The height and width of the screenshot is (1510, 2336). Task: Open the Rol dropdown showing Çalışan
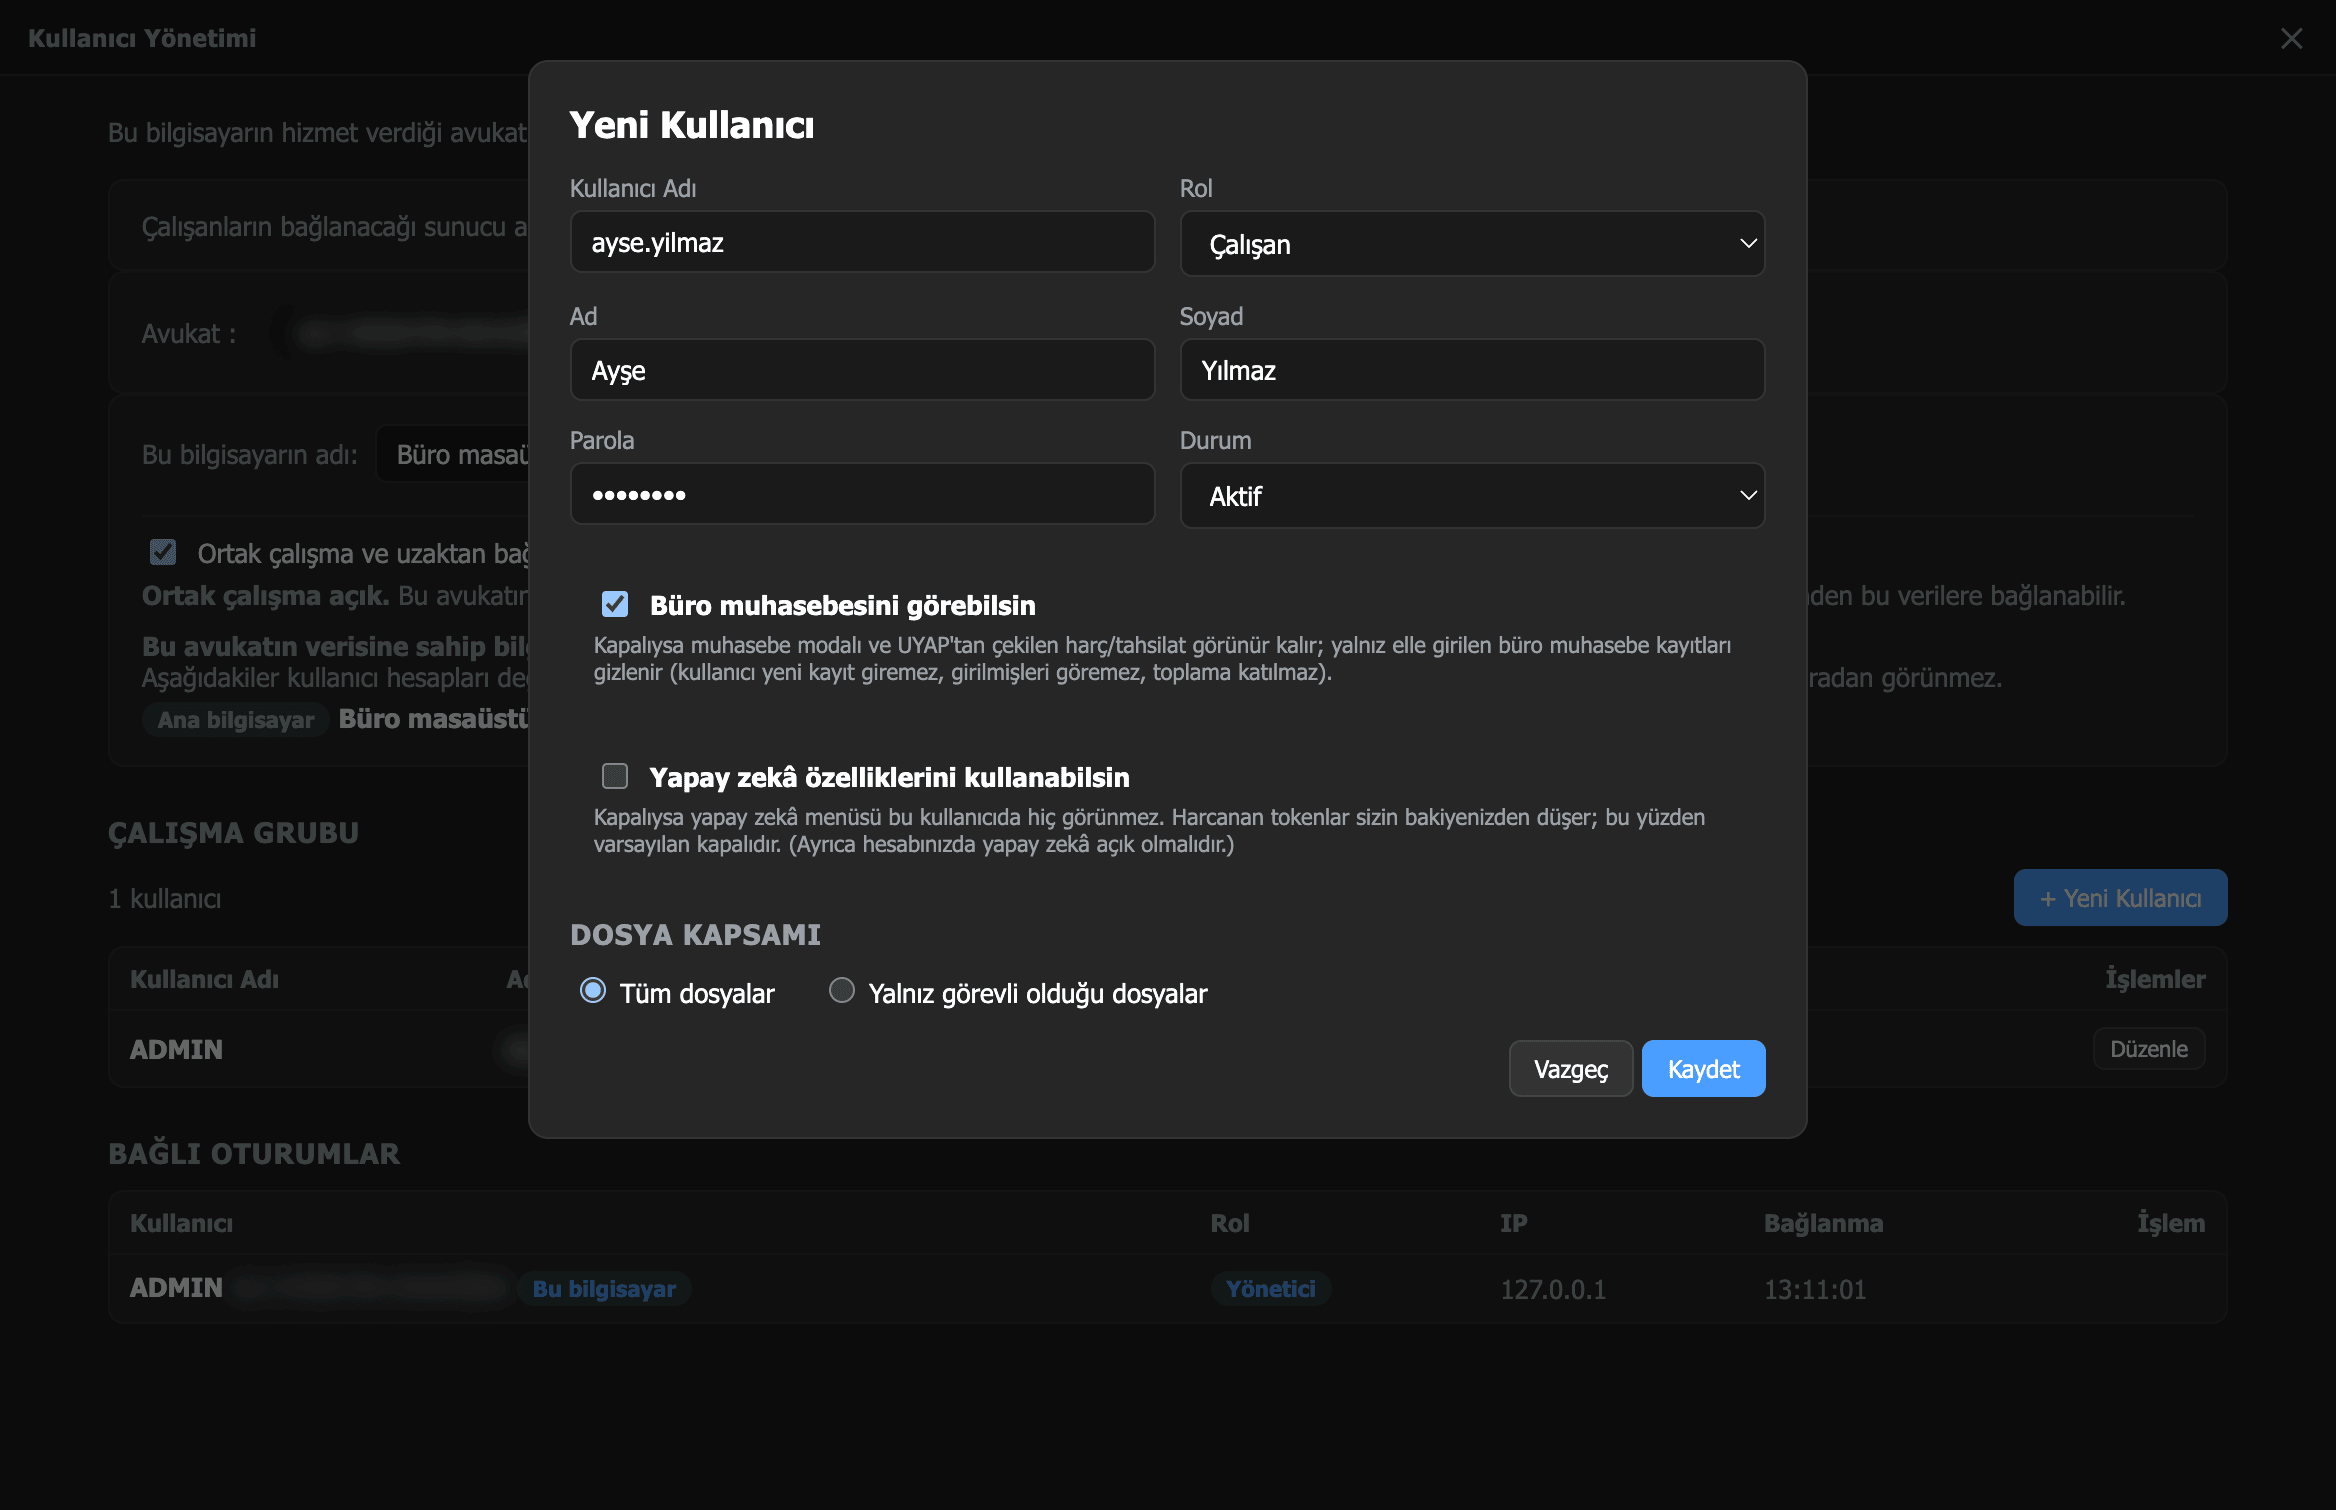click(x=1472, y=244)
